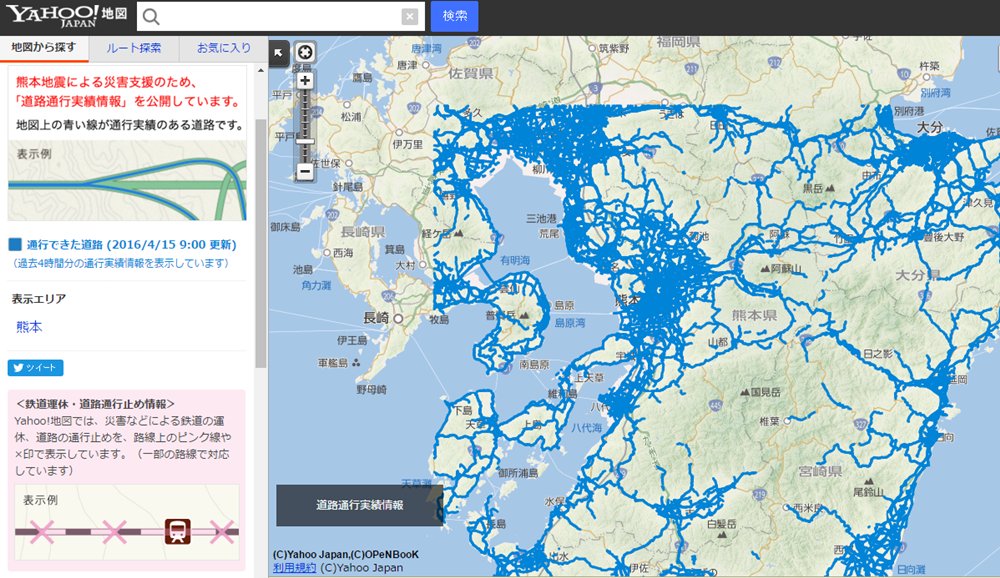The image size is (1000, 578).
Task: Click the 道路通行実績情報 map overlay box
Action: (359, 505)
